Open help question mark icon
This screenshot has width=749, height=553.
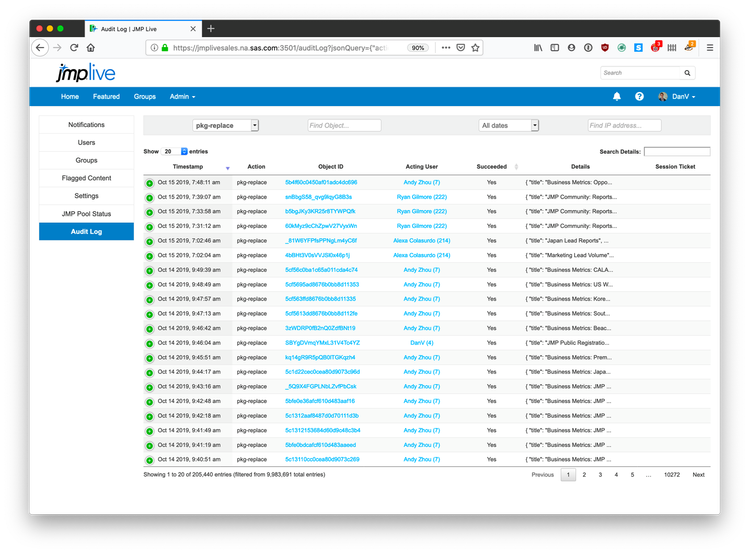[639, 96]
